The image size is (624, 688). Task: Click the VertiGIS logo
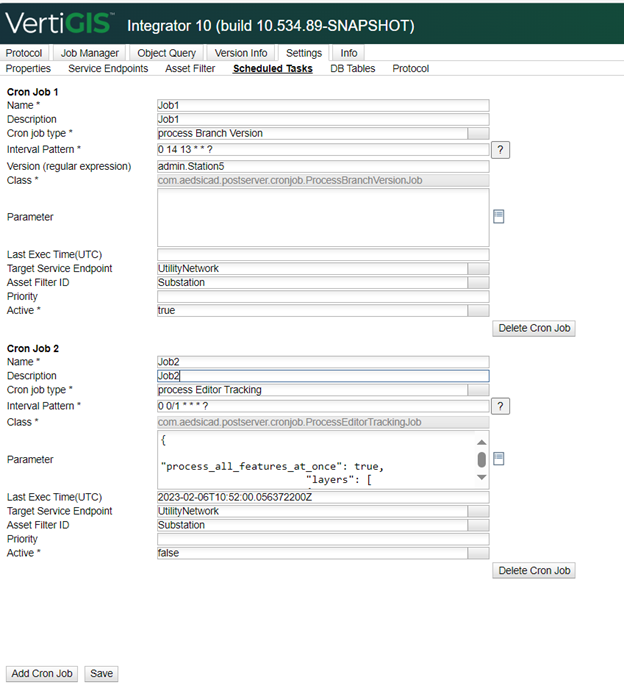click(59, 23)
